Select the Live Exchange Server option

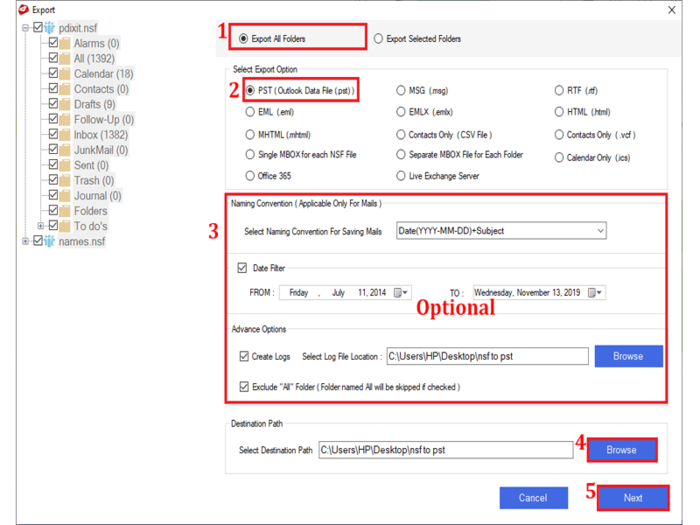coord(401,176)
